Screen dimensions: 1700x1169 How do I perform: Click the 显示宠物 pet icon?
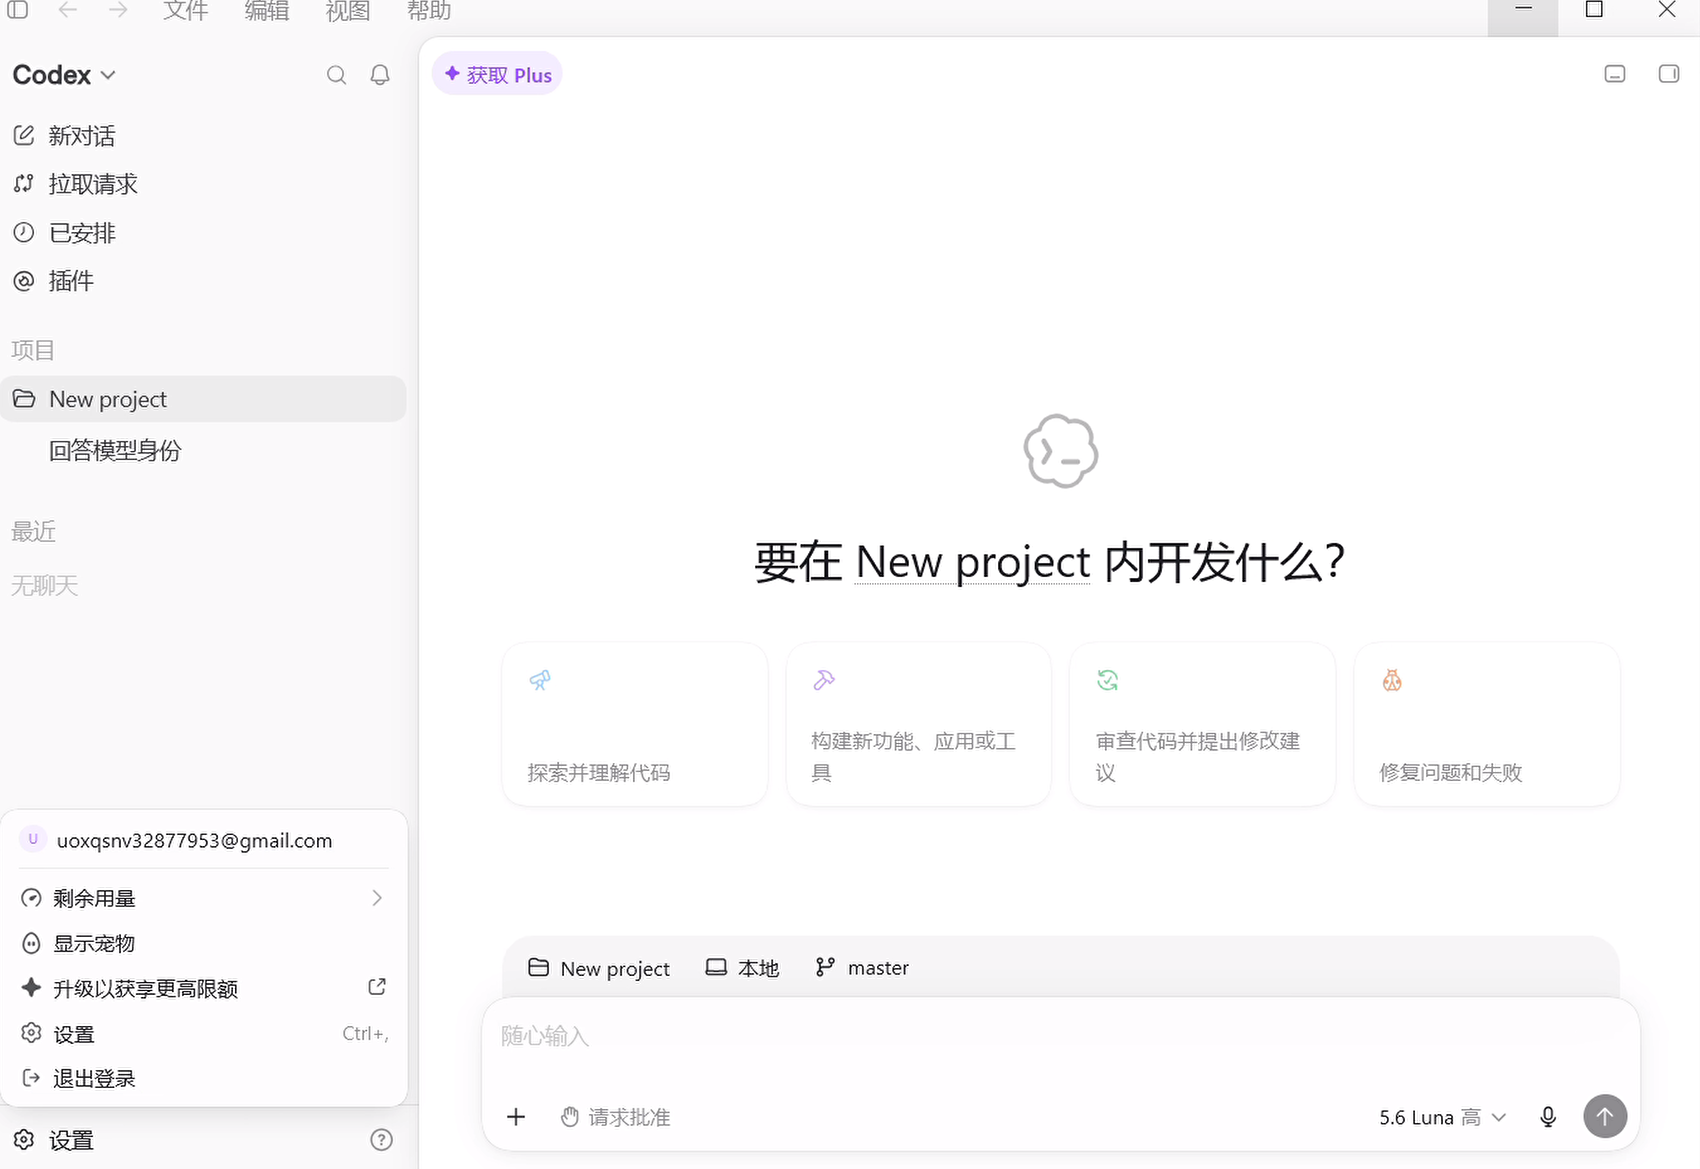[x=32, y=943]
